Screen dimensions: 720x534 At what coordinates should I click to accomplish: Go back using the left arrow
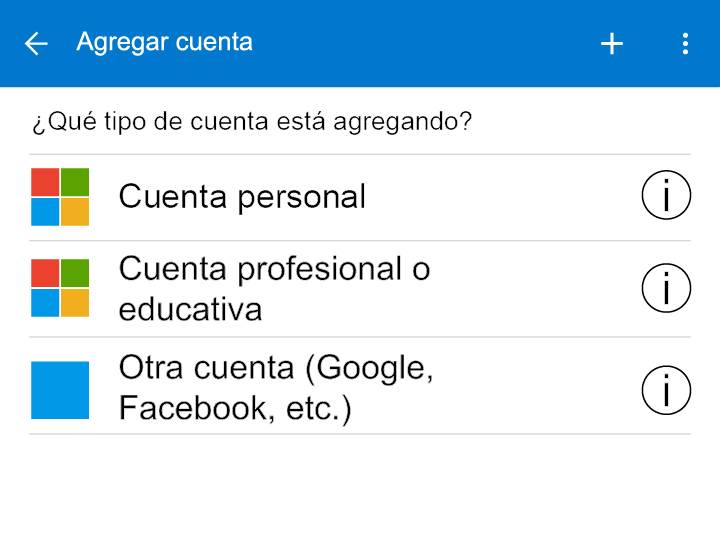(x=36, y=44)
